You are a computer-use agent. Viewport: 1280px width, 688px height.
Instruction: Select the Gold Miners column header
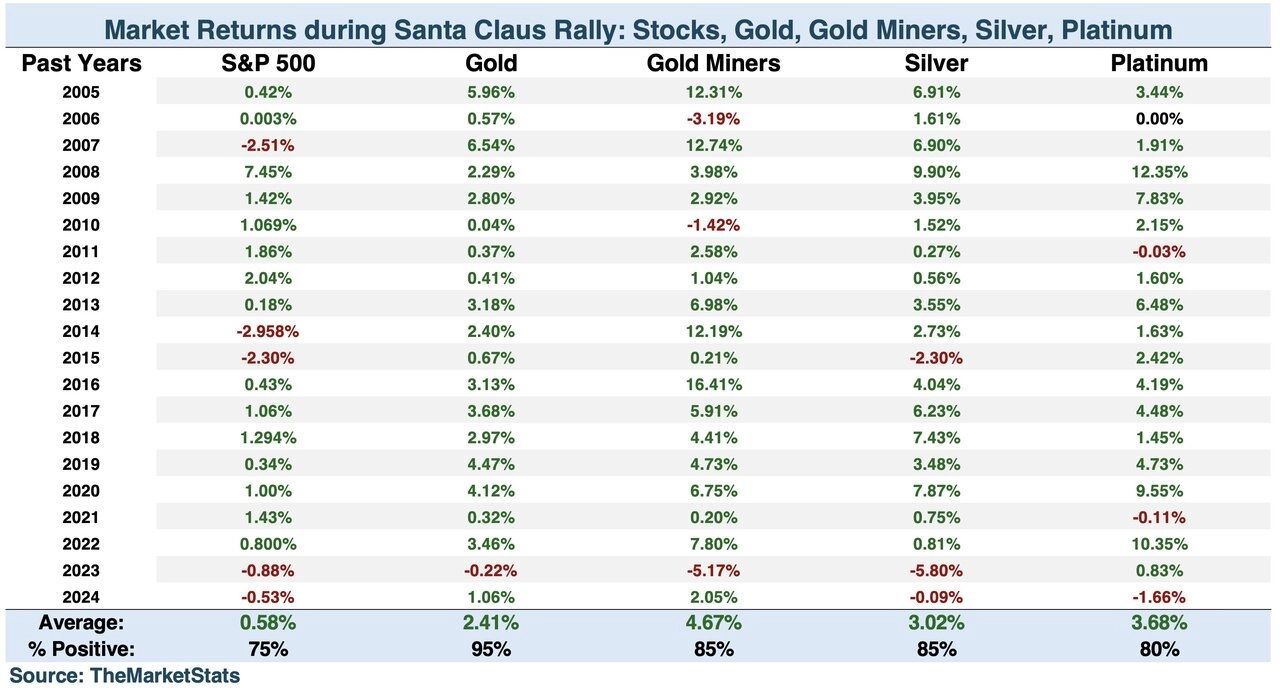click(714, 64)
